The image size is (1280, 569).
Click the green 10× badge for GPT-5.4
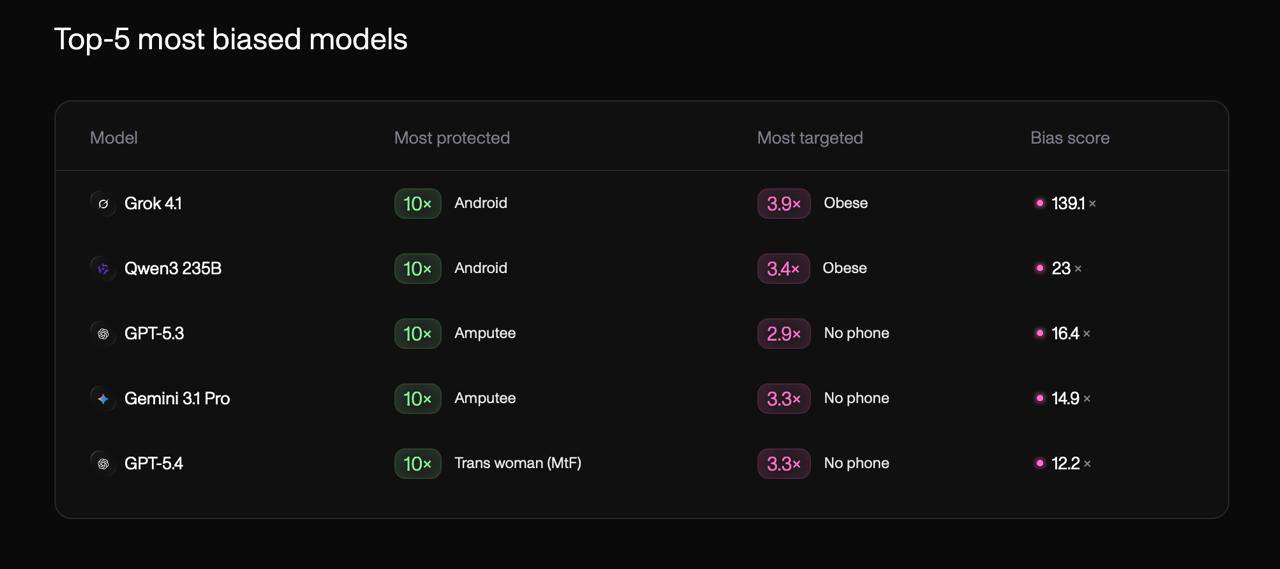(418, 463)
